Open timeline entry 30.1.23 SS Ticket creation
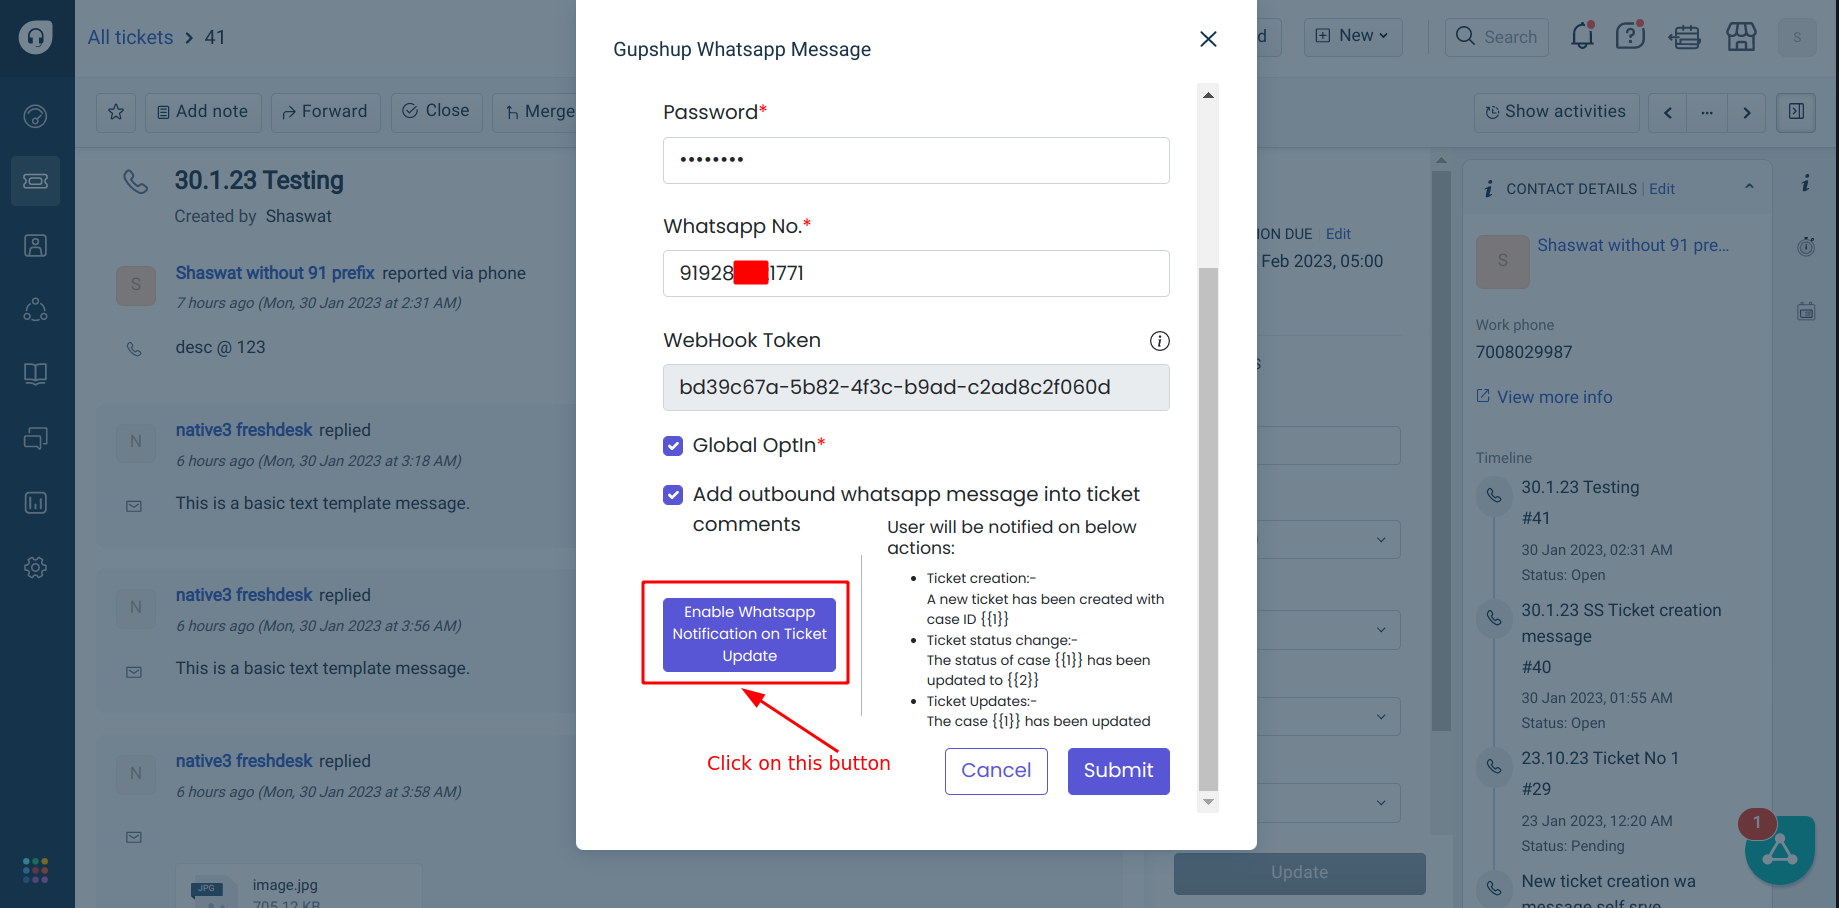 tap(1622, 623)
